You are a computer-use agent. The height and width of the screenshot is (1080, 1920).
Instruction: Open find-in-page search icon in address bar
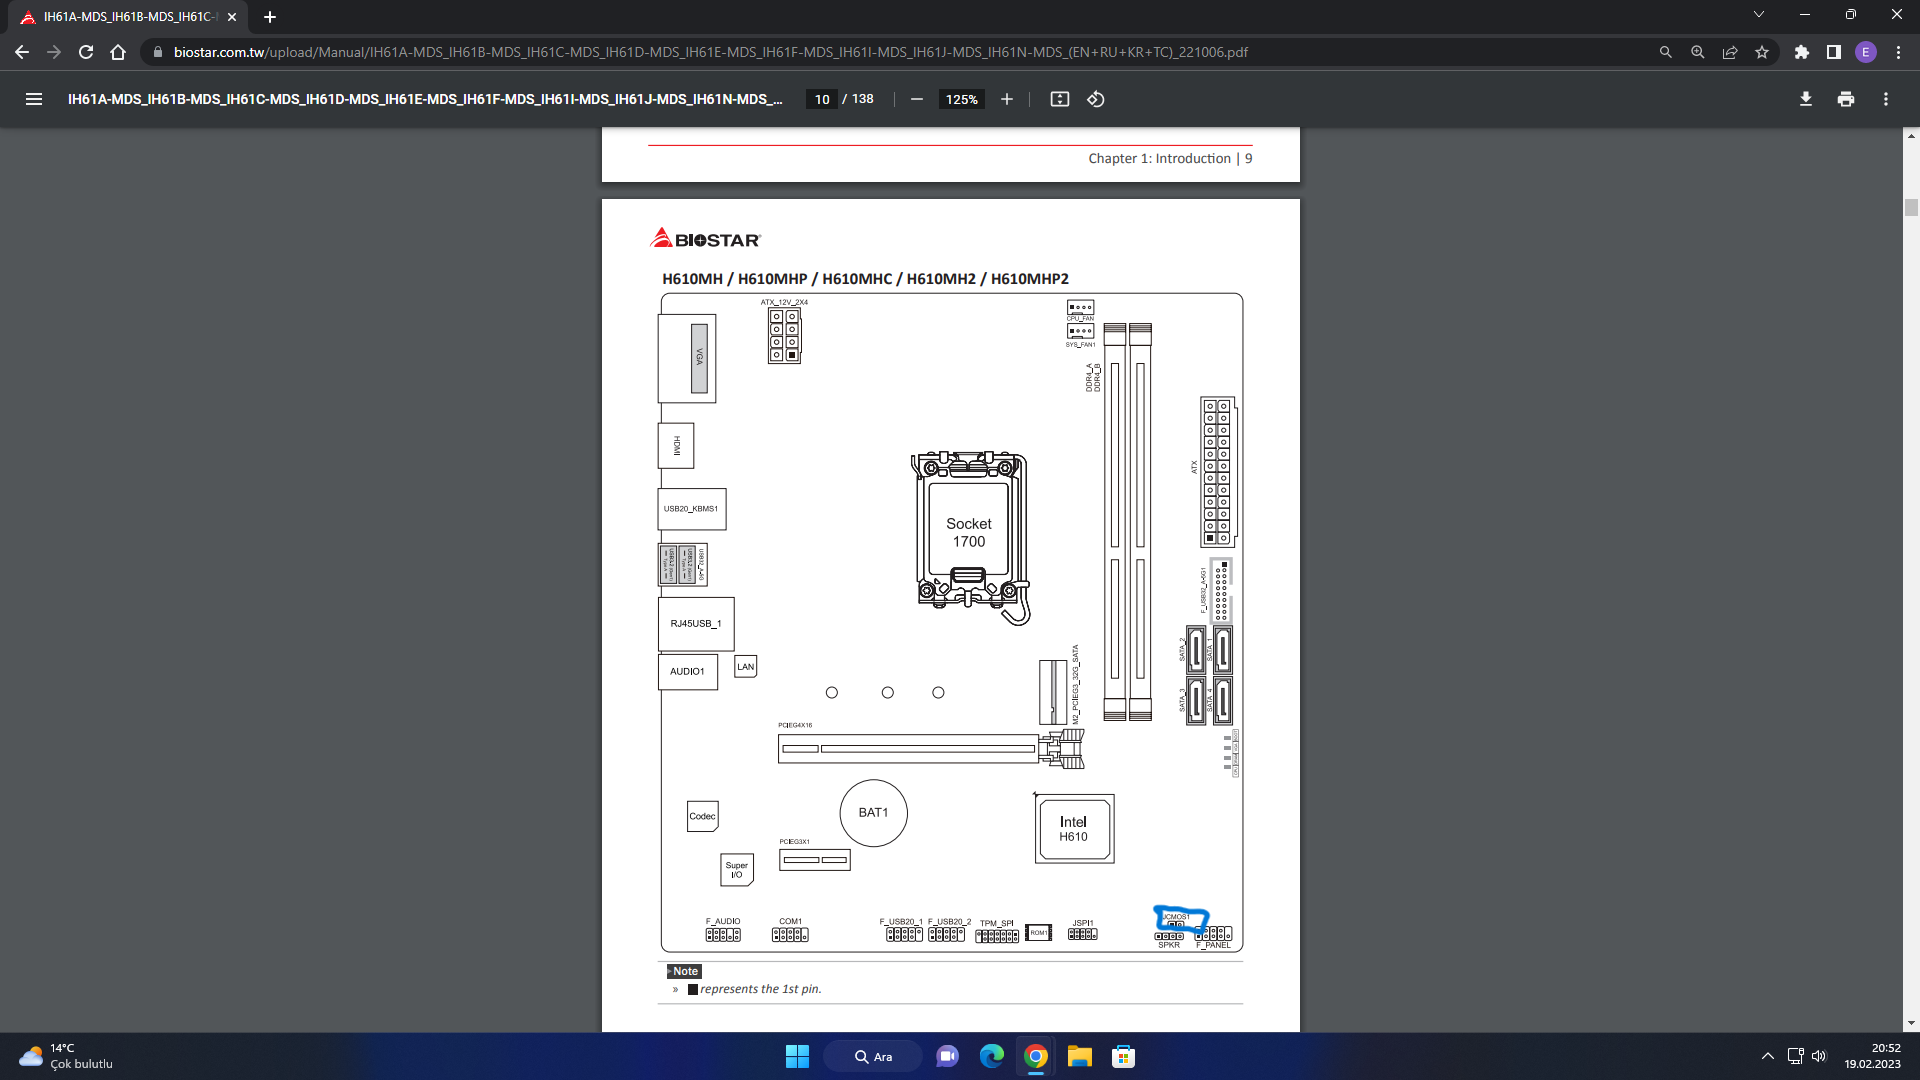1665,52
